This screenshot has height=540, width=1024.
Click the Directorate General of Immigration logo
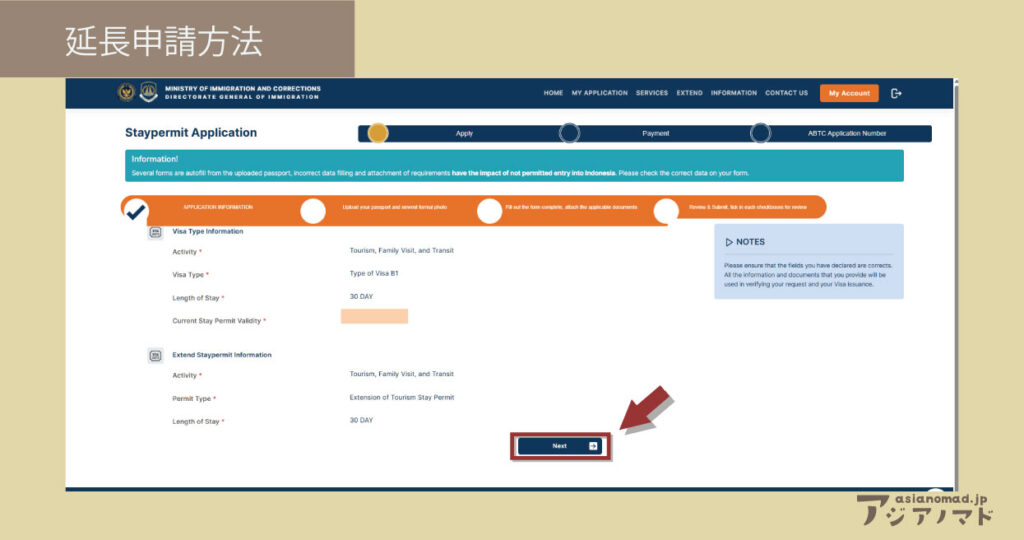148,93
